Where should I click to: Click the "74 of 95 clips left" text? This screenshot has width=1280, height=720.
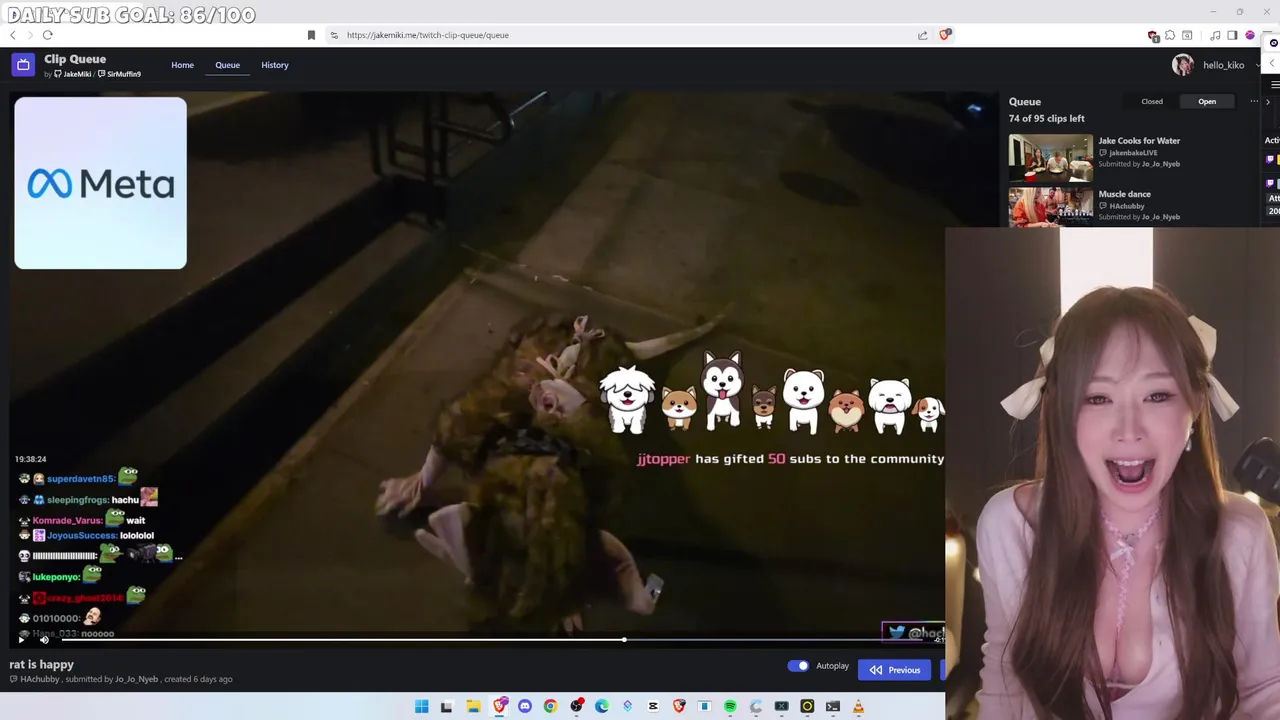tap(1046, 118)
